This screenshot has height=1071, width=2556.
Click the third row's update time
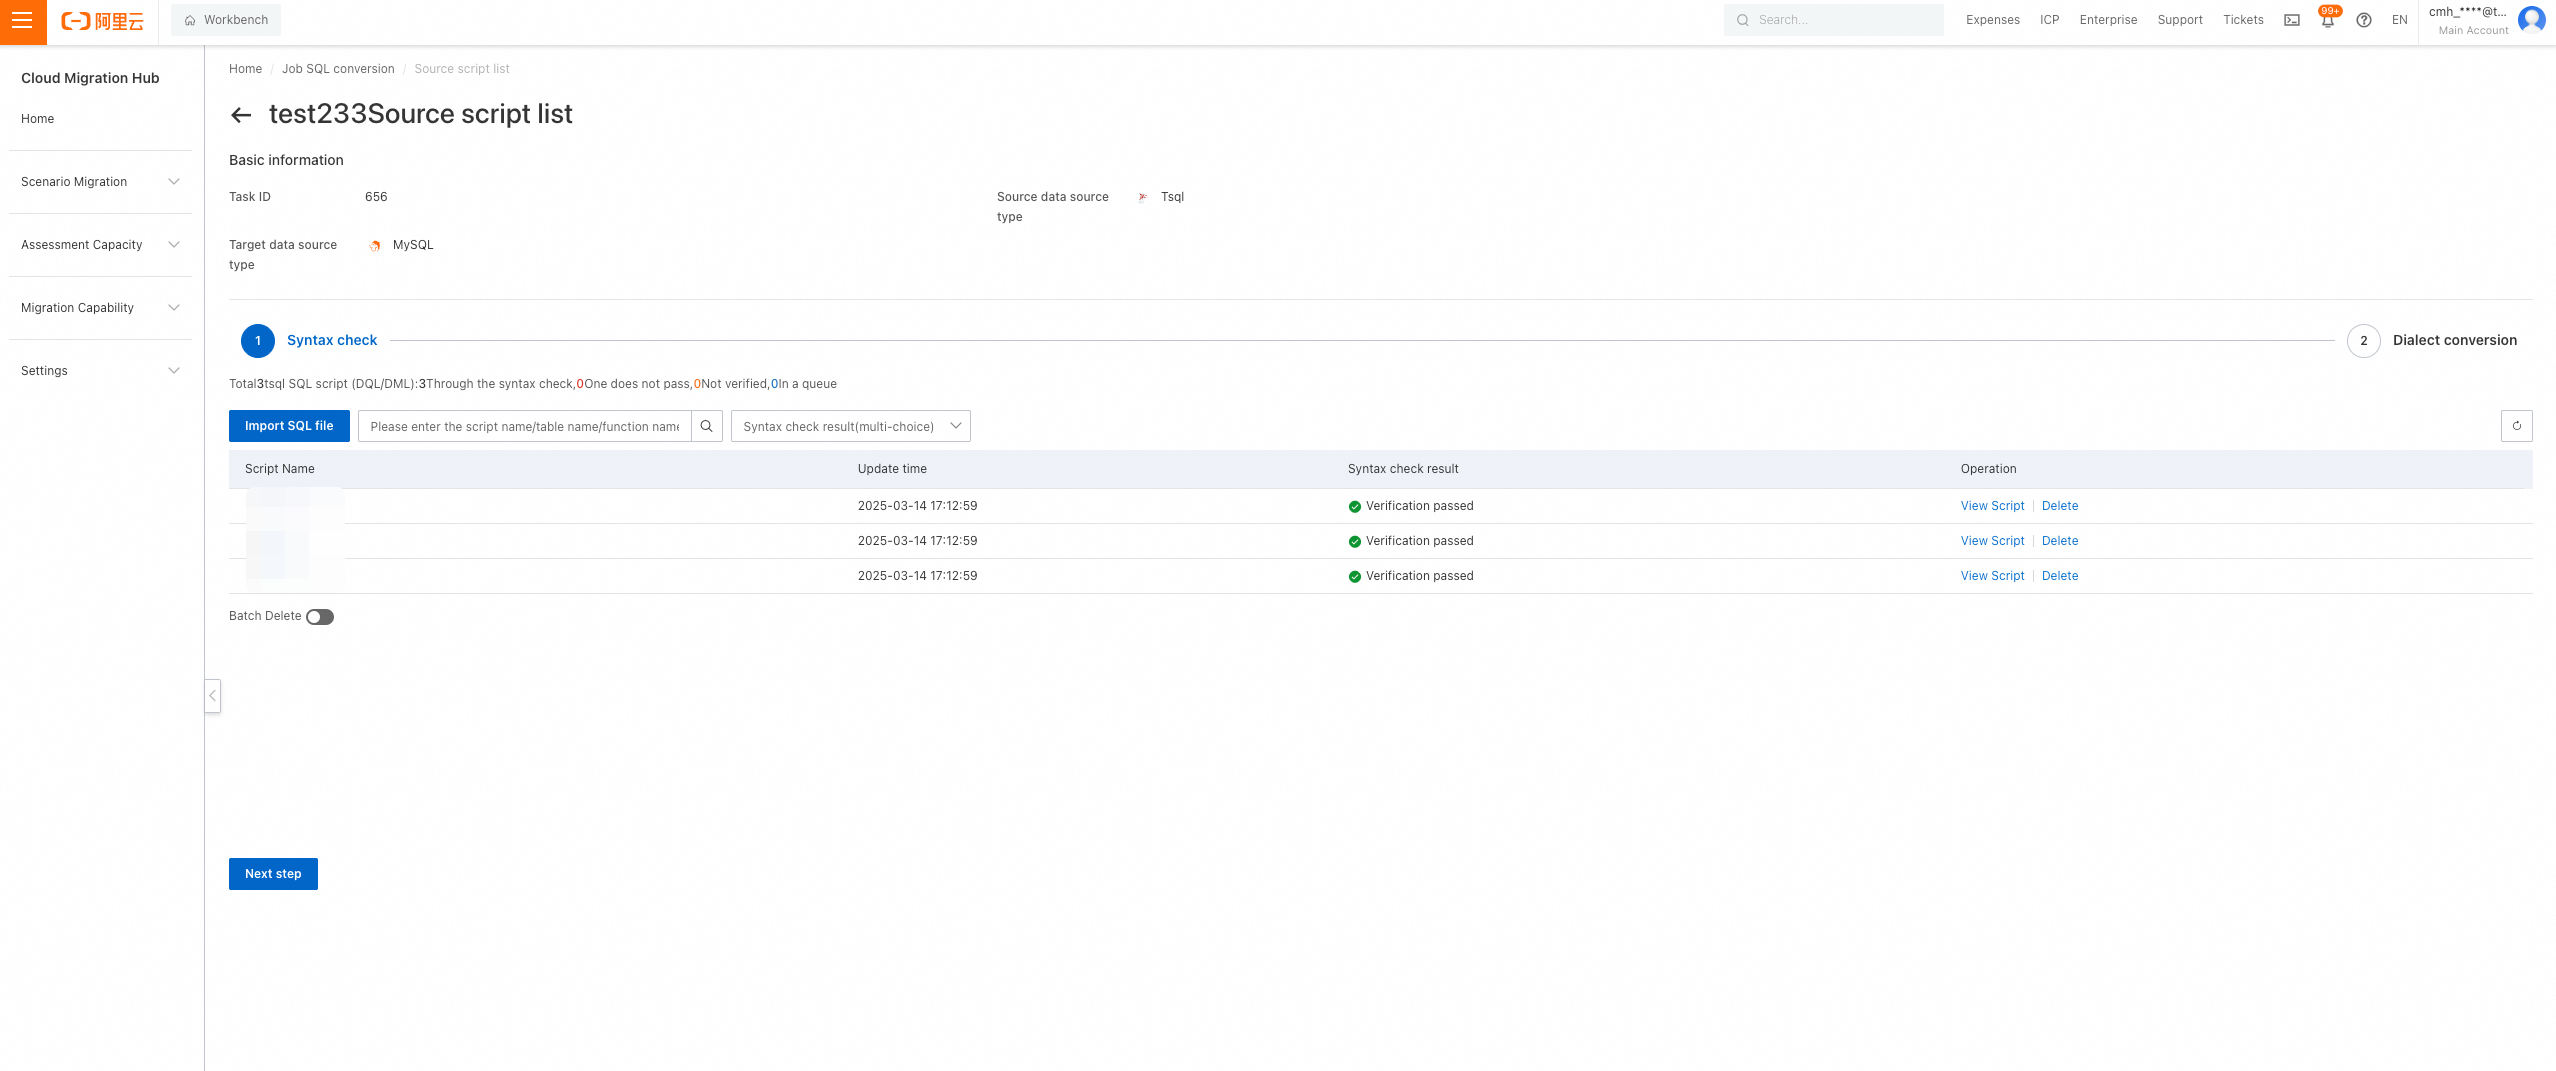(917, 576)
